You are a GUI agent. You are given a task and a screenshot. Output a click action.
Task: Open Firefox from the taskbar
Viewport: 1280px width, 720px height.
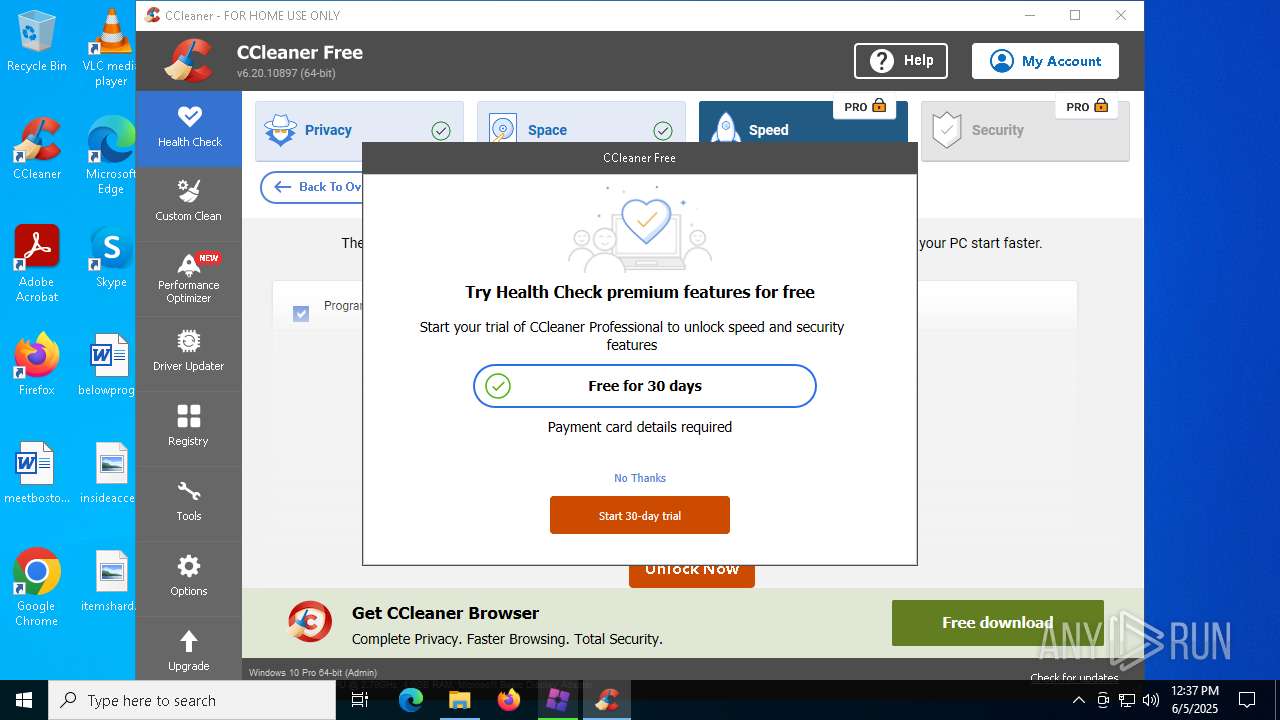(x=509, y=700)
